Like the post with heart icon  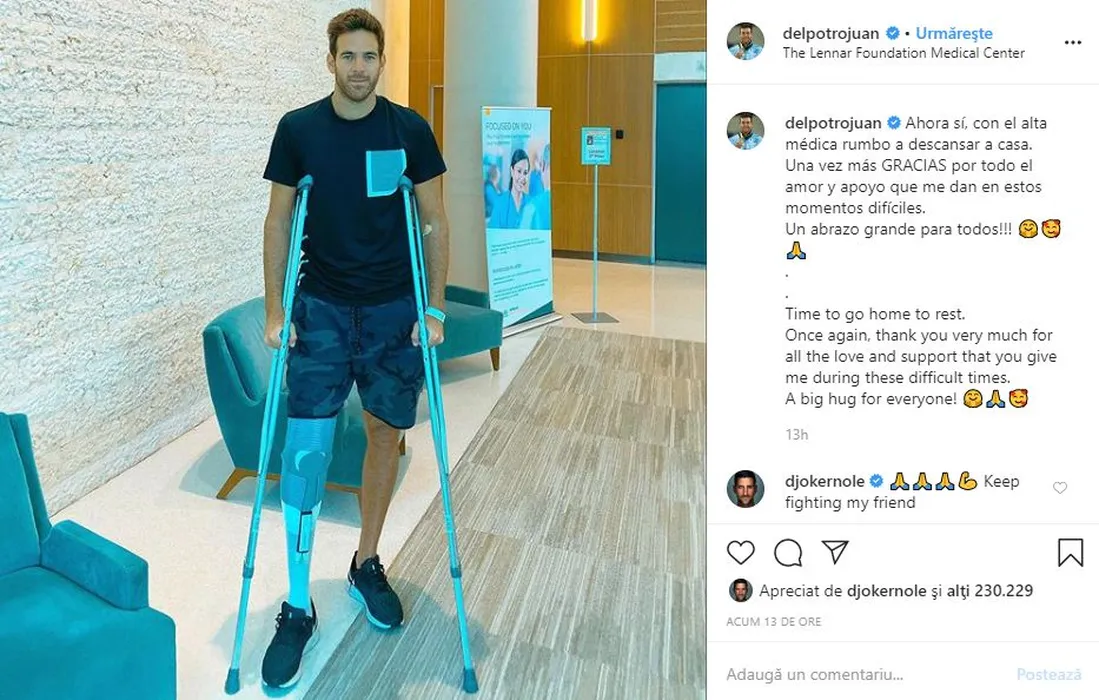pos(740,553)
